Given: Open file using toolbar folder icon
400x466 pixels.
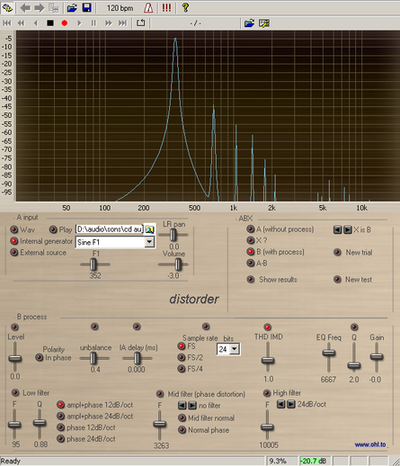Looking at the screenshot, I should coord(72,8).
